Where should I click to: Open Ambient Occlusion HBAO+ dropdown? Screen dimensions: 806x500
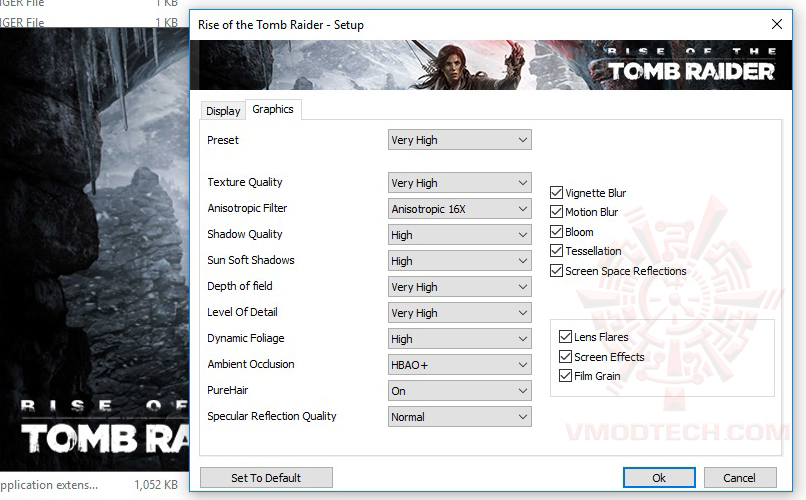point(460,365)
